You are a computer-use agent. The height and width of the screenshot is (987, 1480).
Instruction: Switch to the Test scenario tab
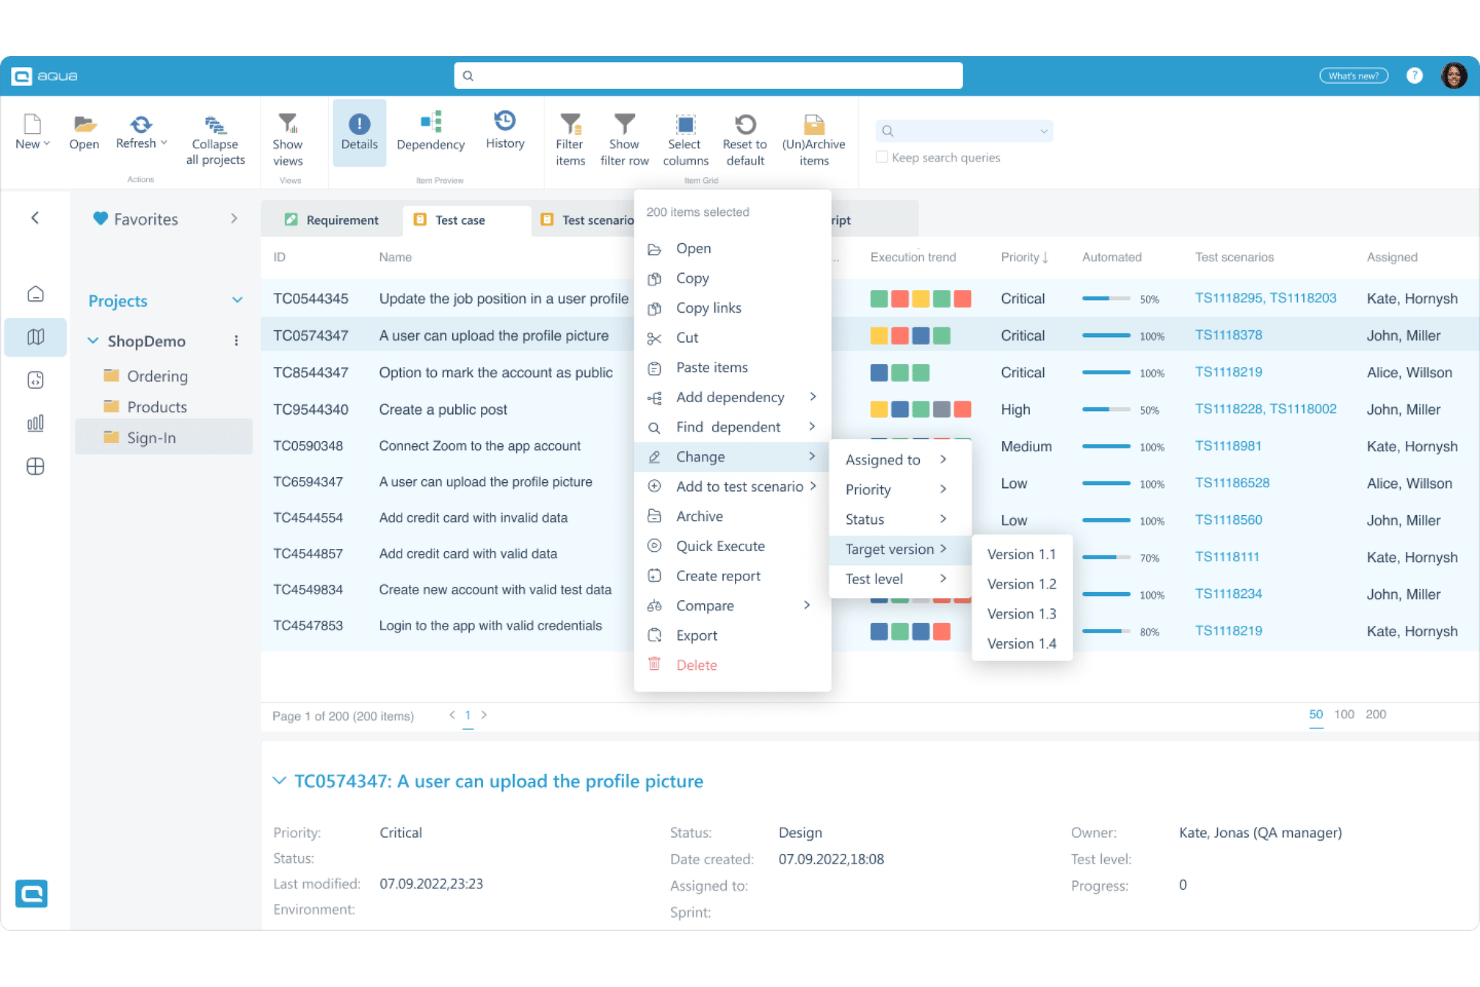tap(587, 220)
